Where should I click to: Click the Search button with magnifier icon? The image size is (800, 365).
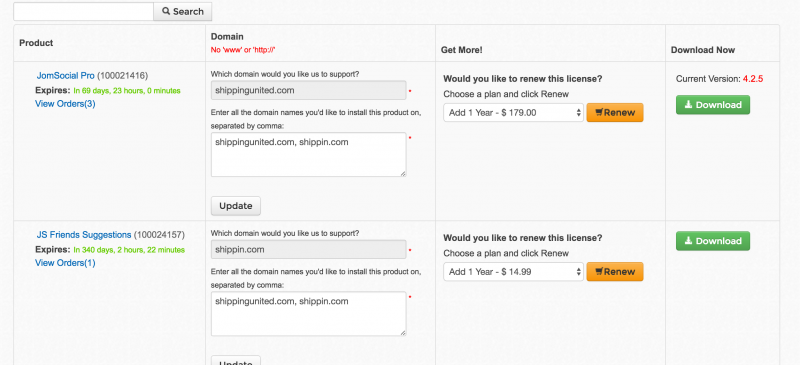point(183,11)
